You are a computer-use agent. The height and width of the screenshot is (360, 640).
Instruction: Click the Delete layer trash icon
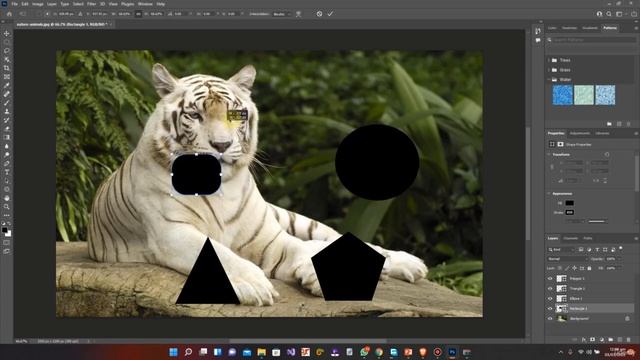pos(629,340)
